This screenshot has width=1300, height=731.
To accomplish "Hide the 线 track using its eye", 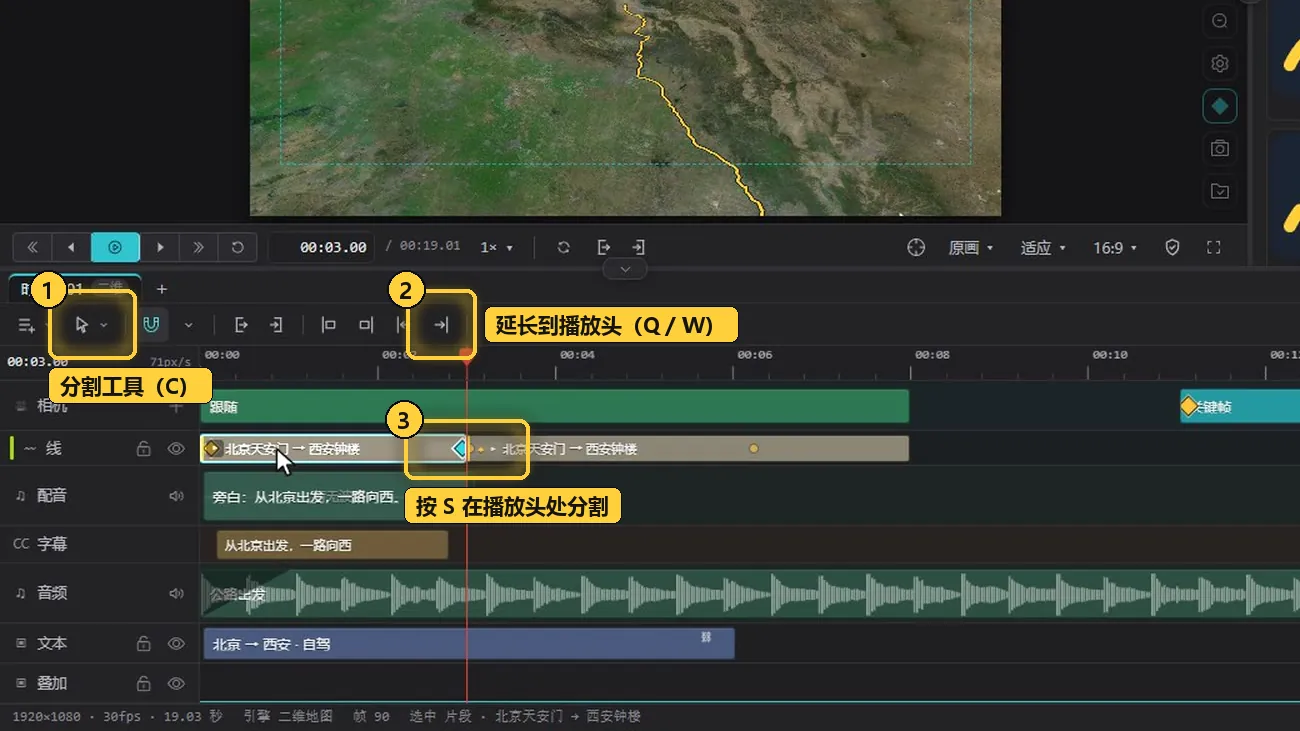I will [176, 449].
